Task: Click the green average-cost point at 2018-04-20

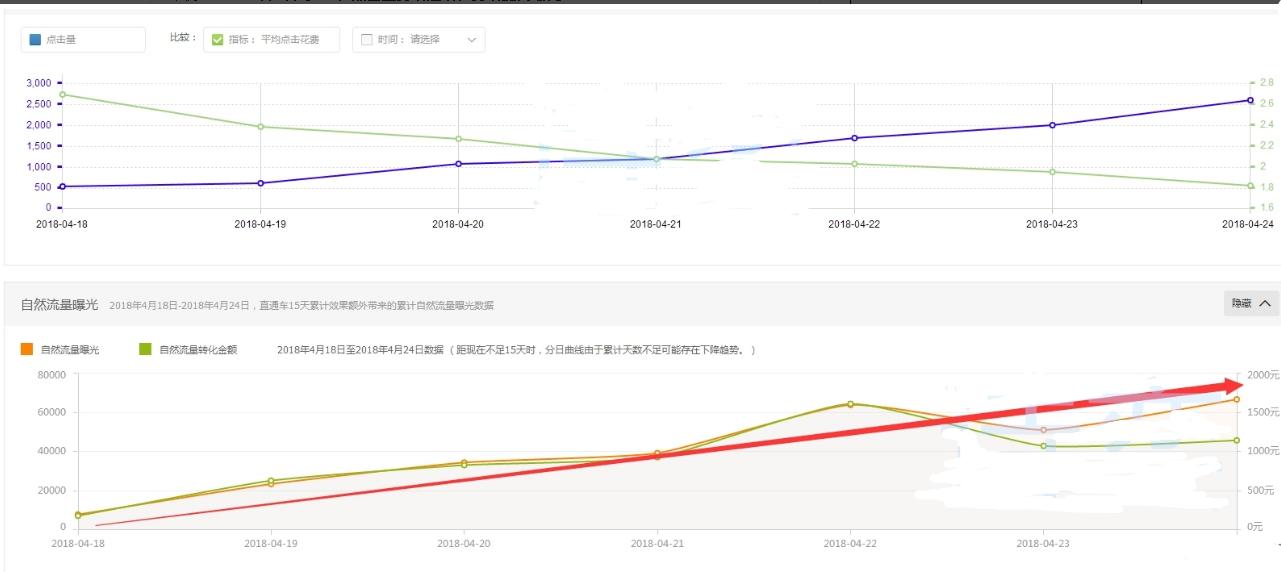Action: pyautogui.click(x=458, y=139)
